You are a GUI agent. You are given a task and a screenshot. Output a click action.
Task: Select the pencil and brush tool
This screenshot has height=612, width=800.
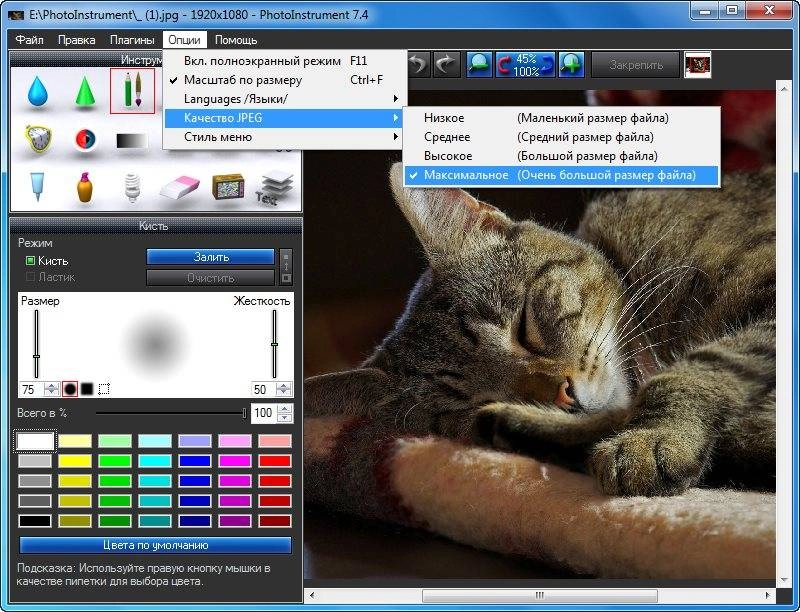click(133, 91)
